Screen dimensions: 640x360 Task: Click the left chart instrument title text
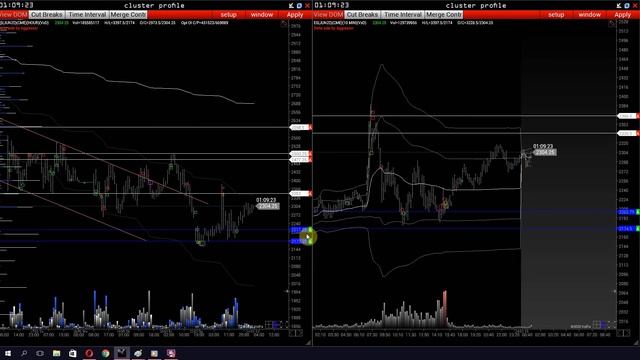[24, 23]
